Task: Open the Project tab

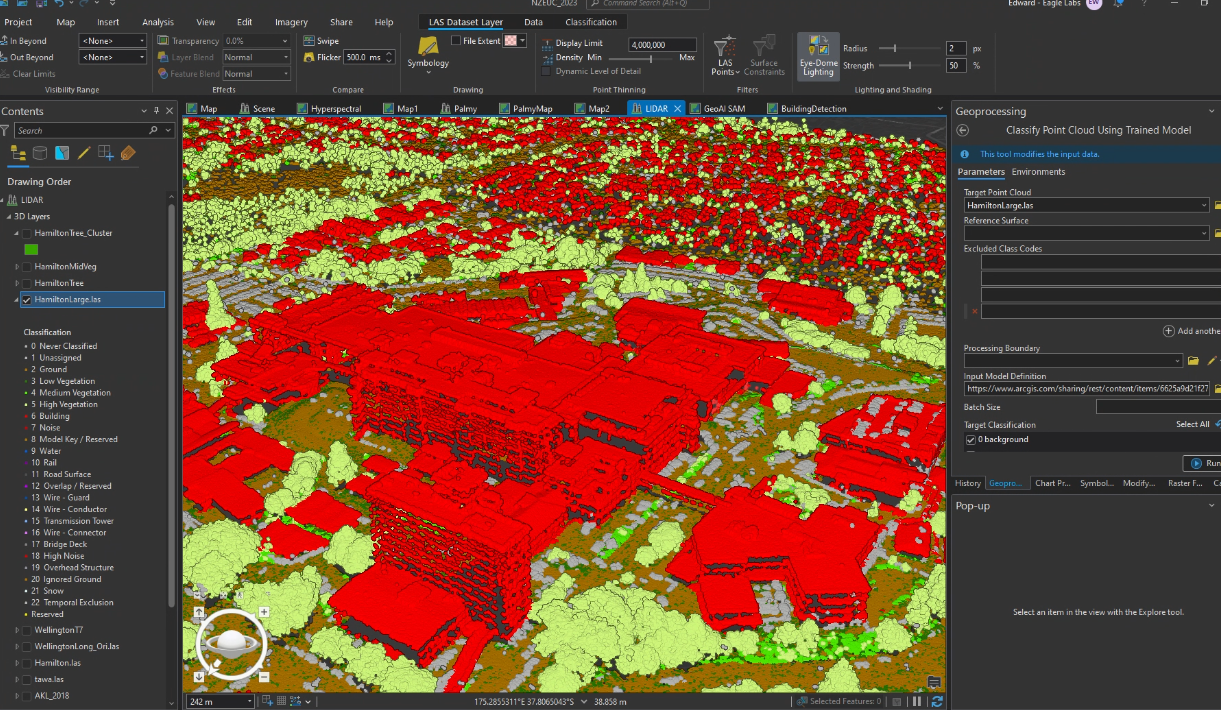Action: [18, 22]
